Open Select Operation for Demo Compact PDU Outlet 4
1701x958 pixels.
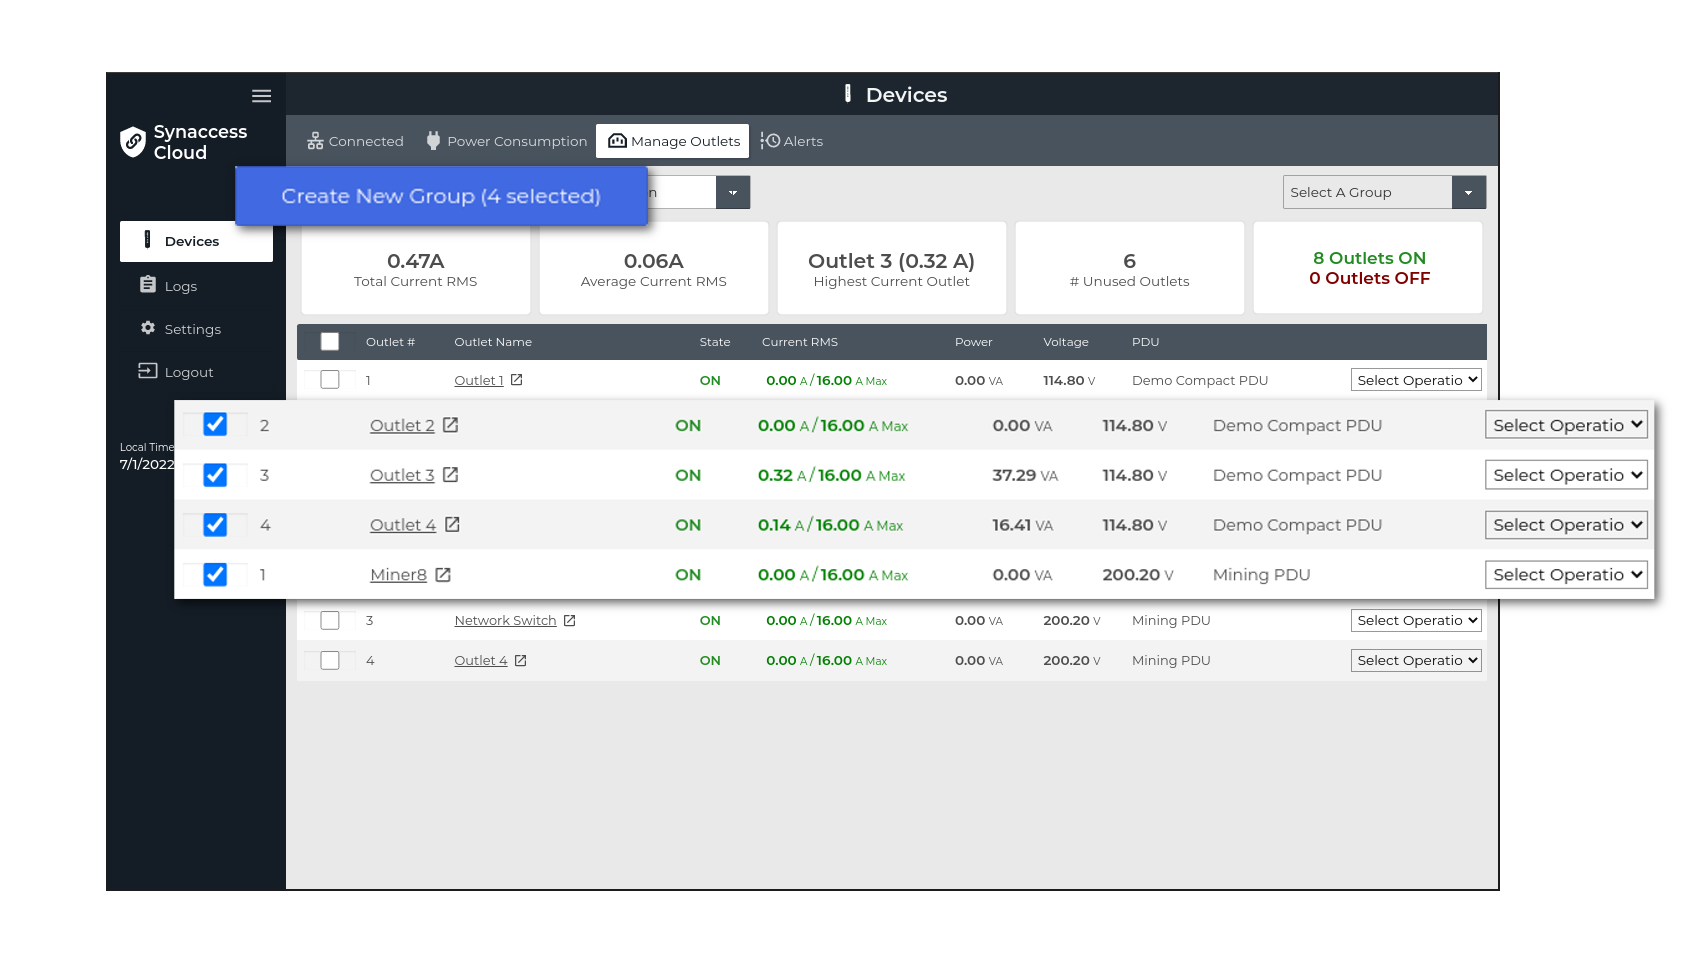1566,525
